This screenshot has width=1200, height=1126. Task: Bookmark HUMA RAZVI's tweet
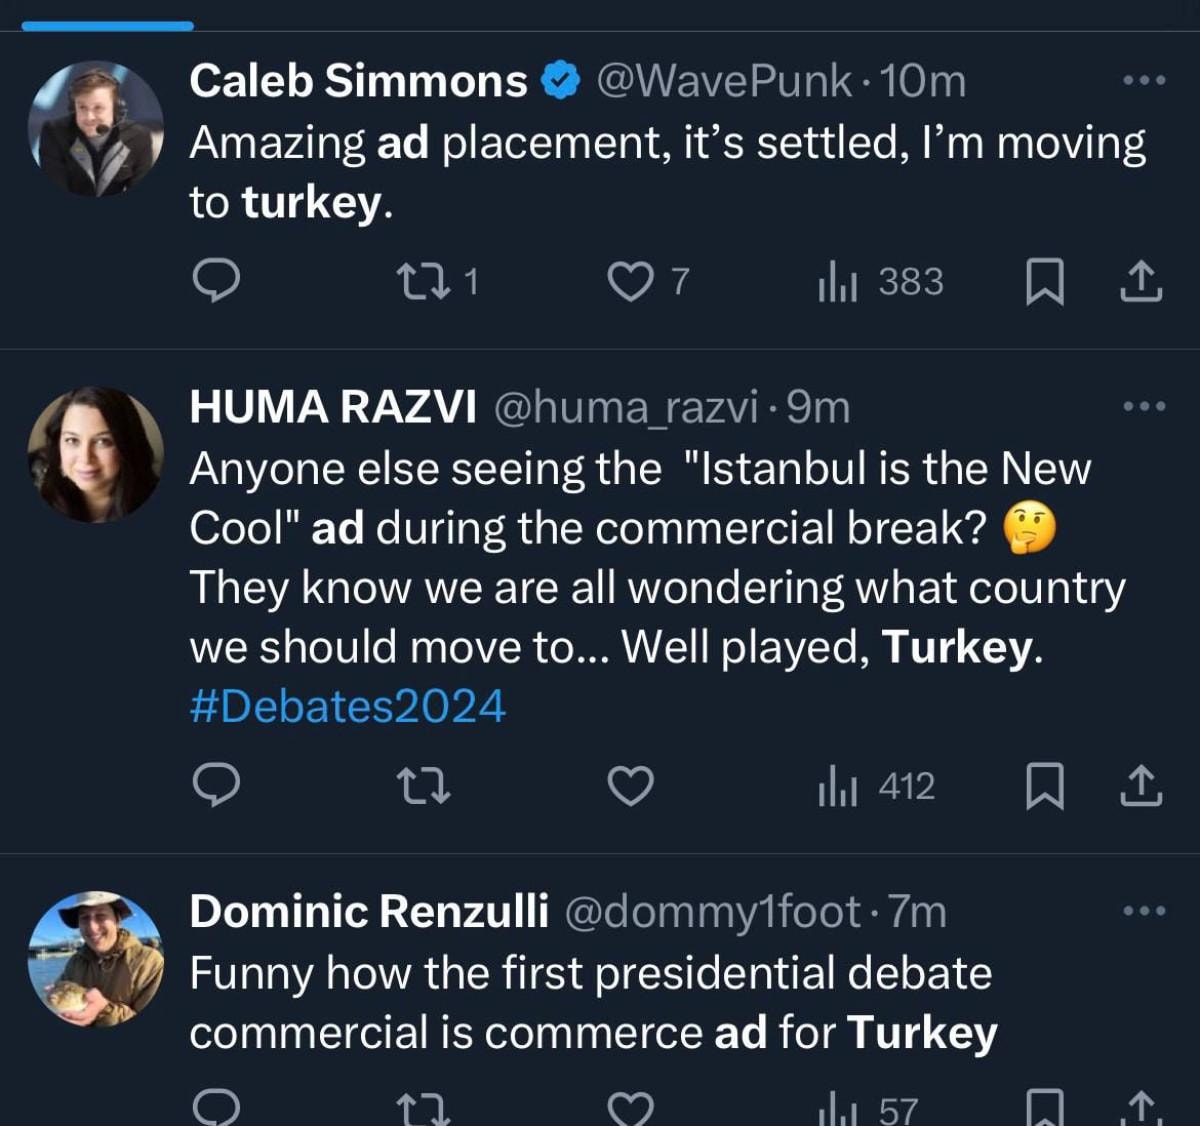coord(1044,786)
